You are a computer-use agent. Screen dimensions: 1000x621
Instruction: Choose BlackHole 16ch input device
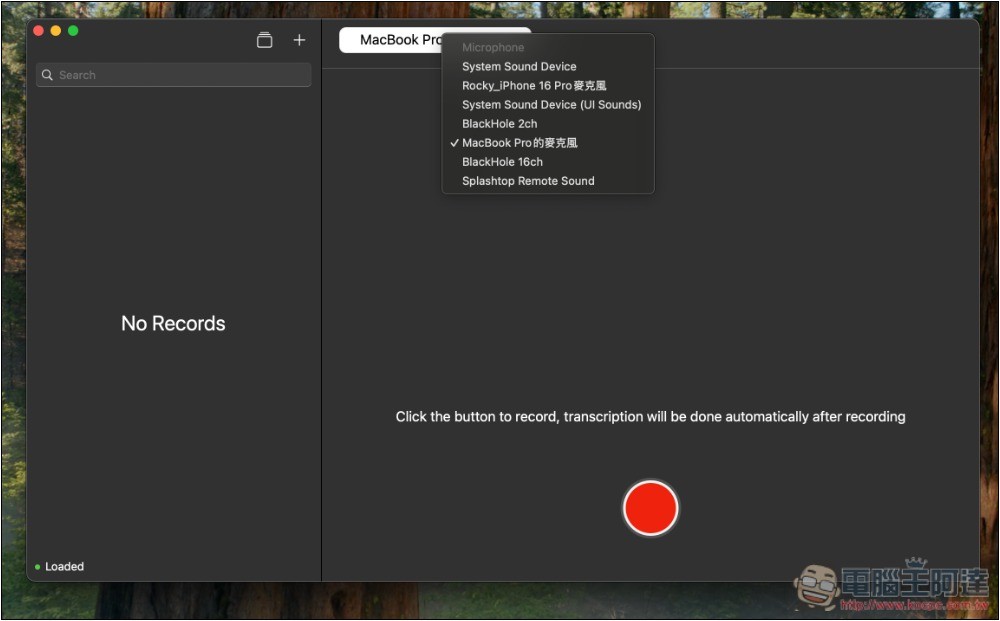[x=502, y=162]
